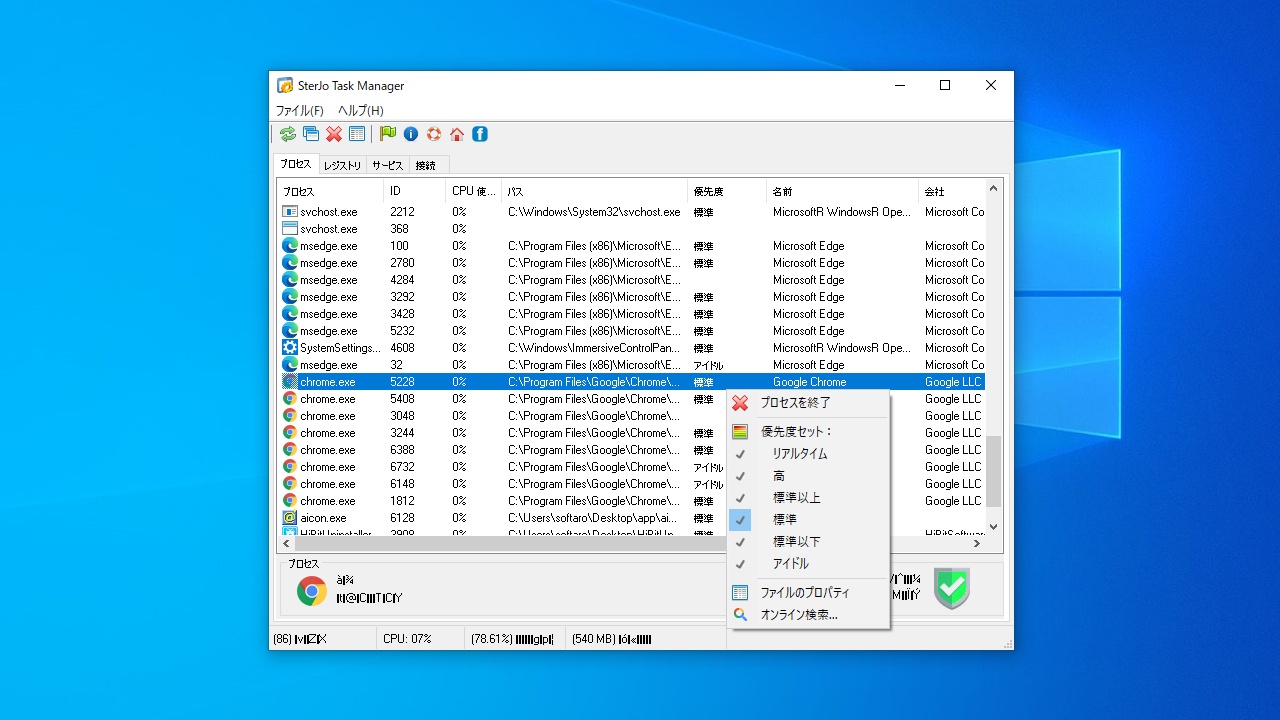Select the プロセス tab
The image size is (1280, 720).
[x=295, y=164]
